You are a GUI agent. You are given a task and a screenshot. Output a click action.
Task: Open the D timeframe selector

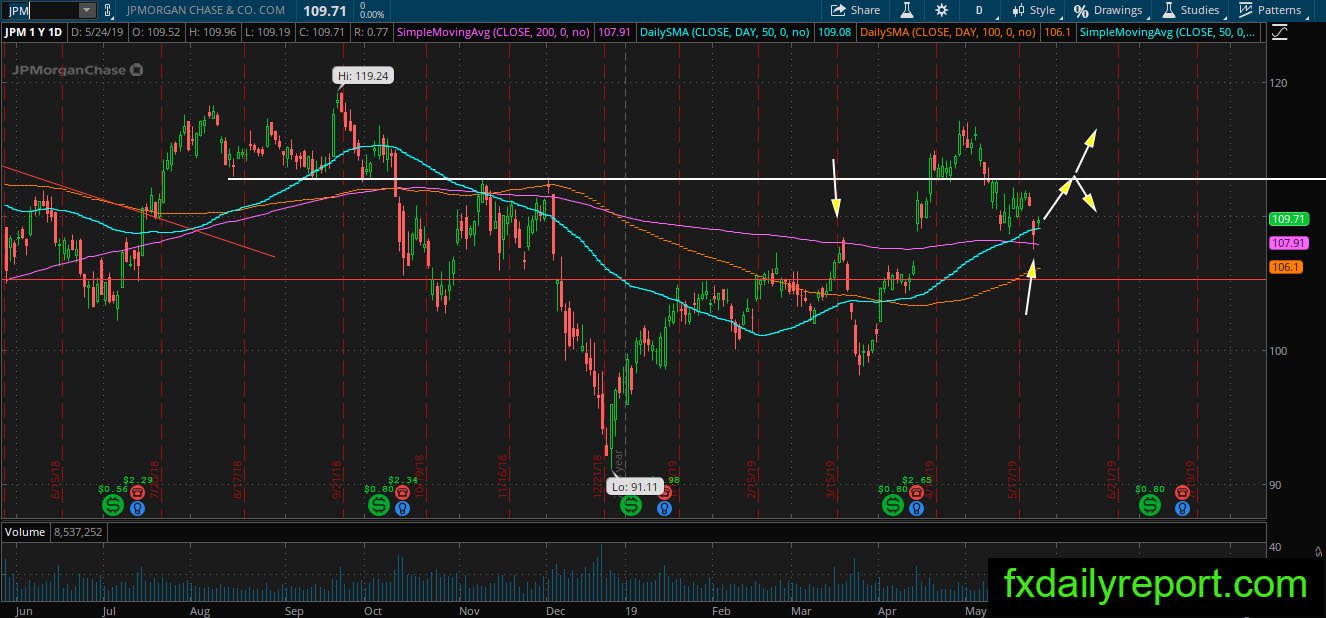(979, 10)
